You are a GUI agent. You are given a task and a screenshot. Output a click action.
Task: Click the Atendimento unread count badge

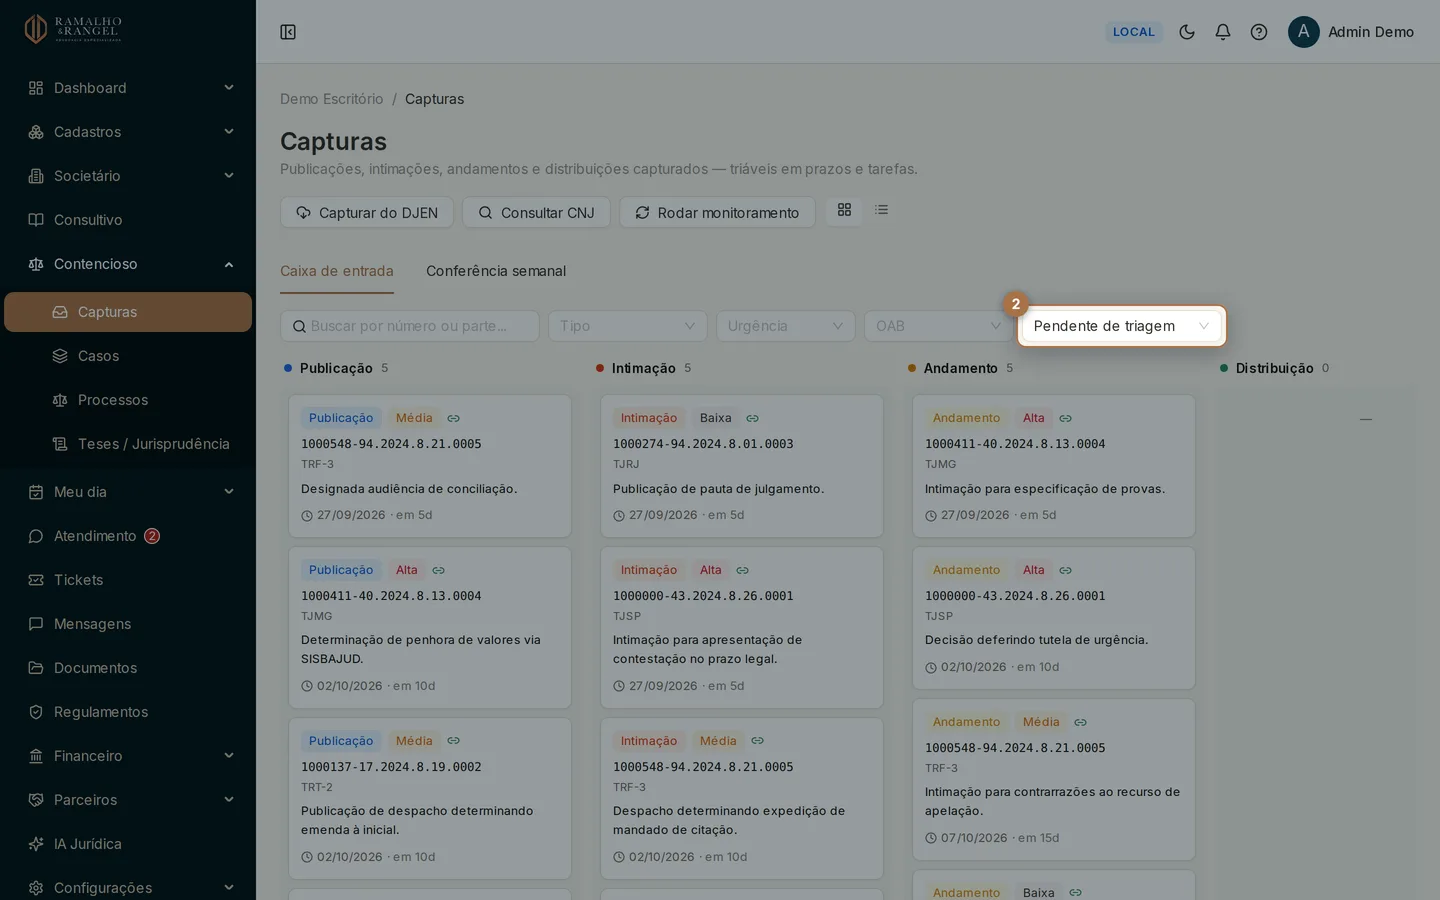[x=152, y=536]
